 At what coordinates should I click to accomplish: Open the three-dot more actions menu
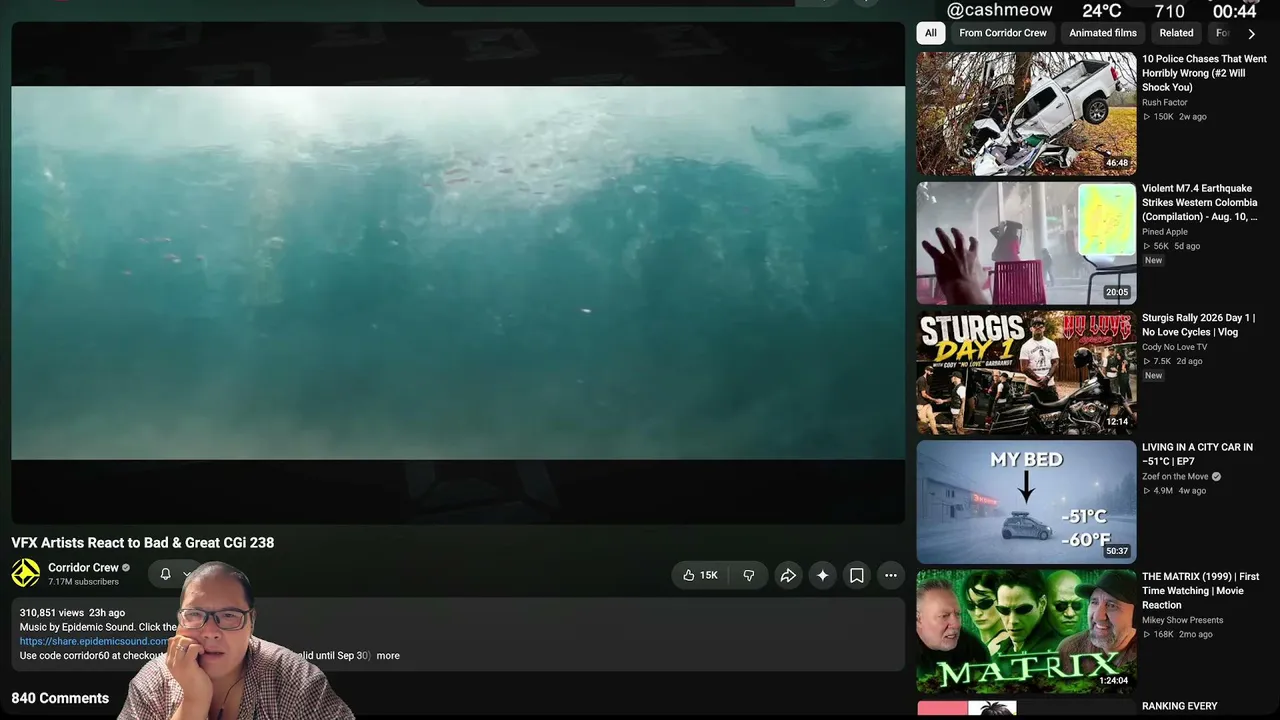pos(891,575)
